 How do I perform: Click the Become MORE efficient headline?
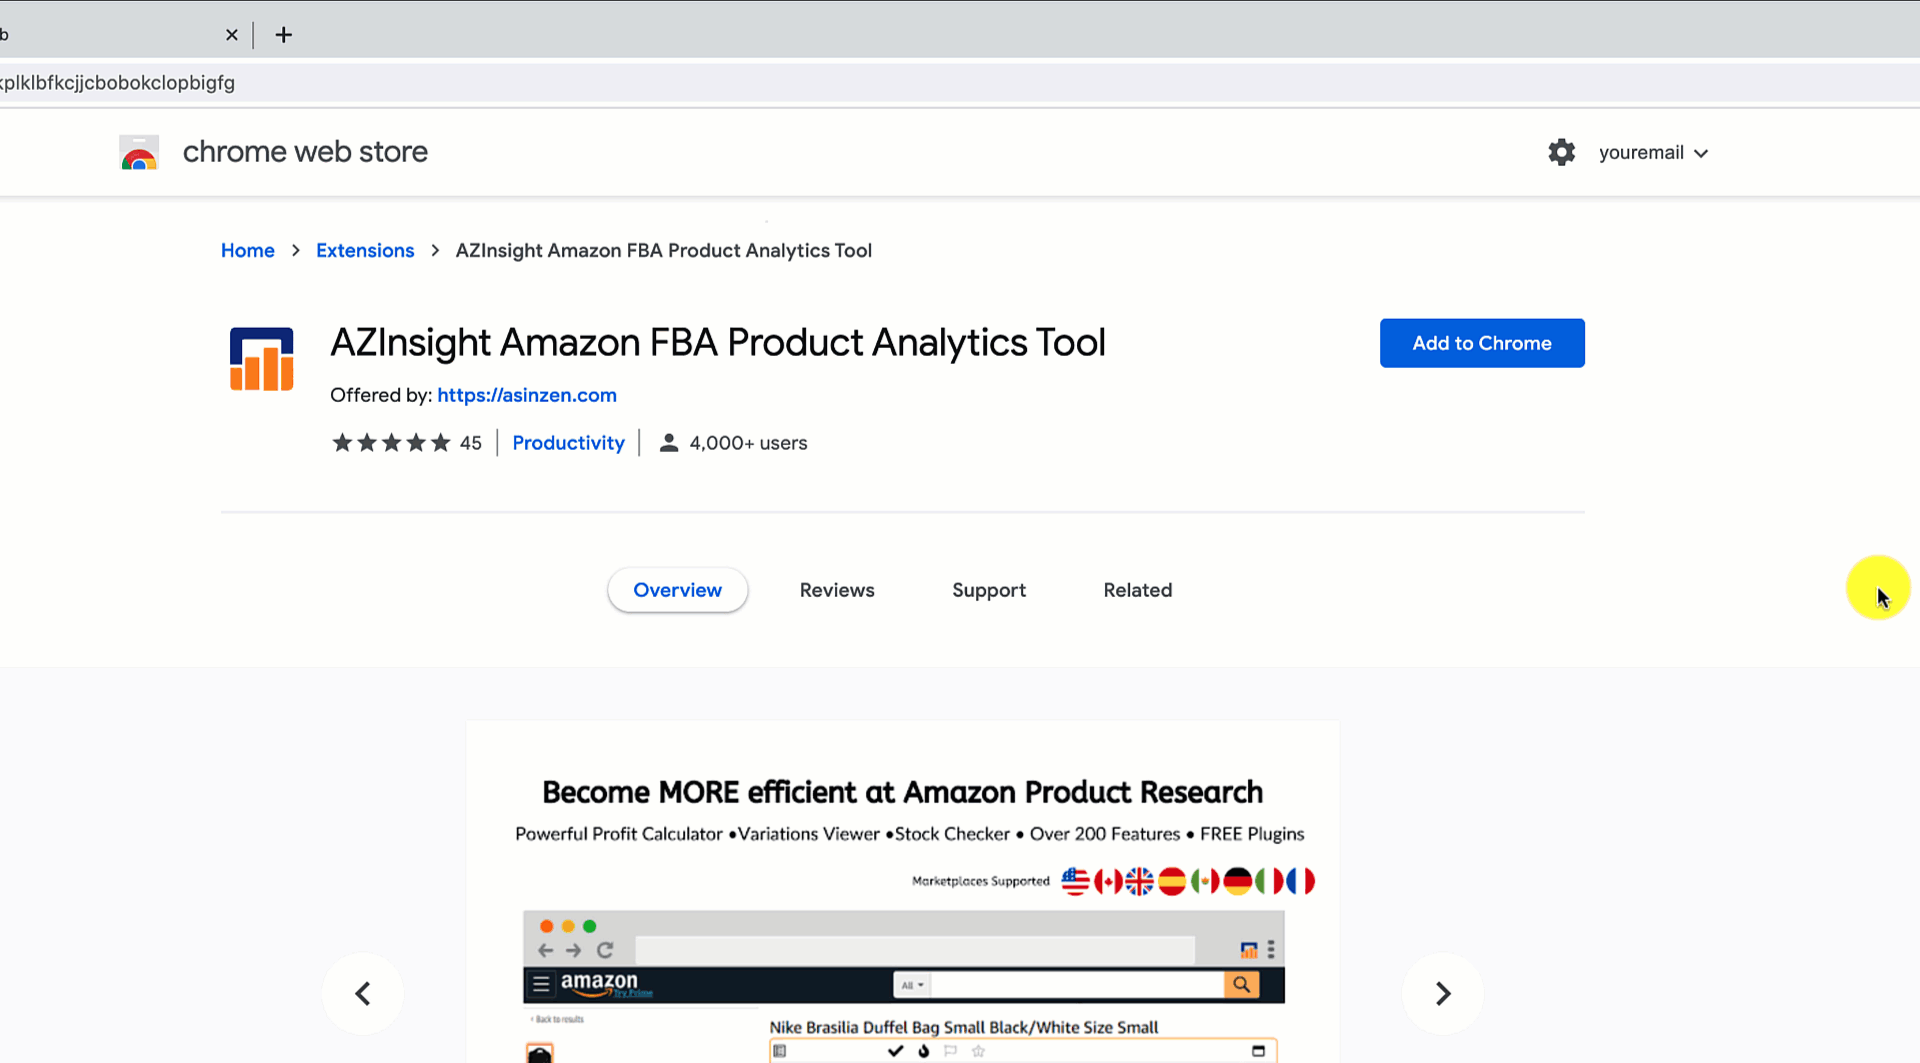[902, 792]
